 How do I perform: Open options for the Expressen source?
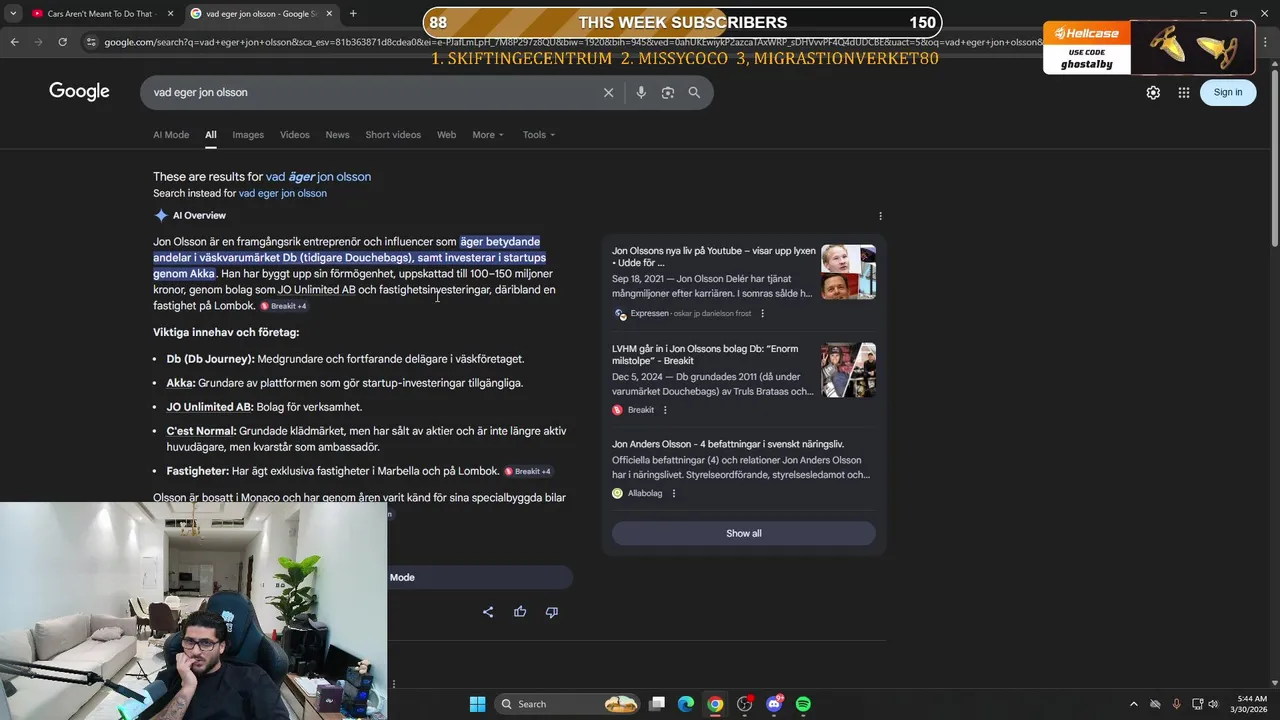click(x=762, y=313)
